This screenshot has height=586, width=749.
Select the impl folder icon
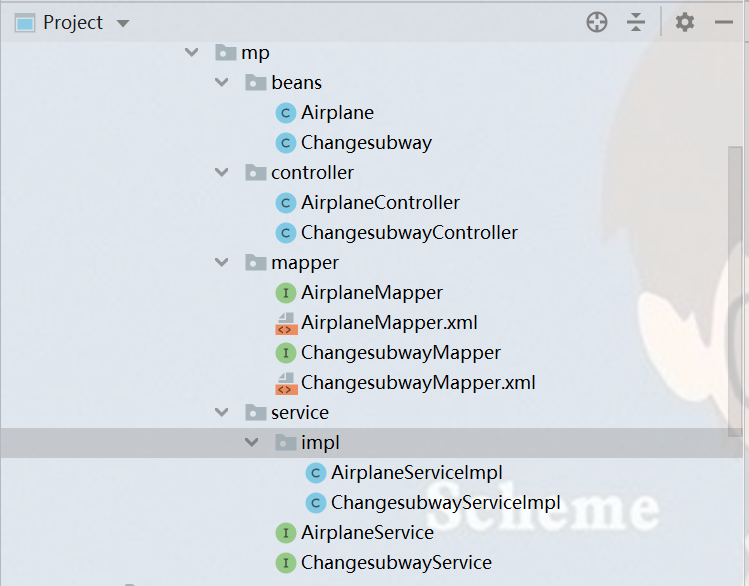click(x=286, y=442)
